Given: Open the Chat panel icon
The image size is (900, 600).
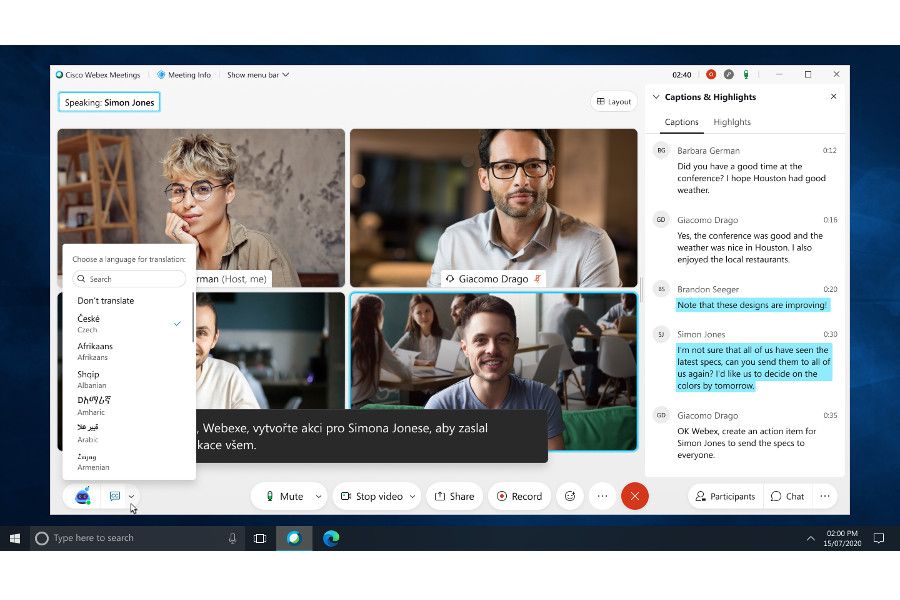Looking at the screenshot, I should (788, 496).
